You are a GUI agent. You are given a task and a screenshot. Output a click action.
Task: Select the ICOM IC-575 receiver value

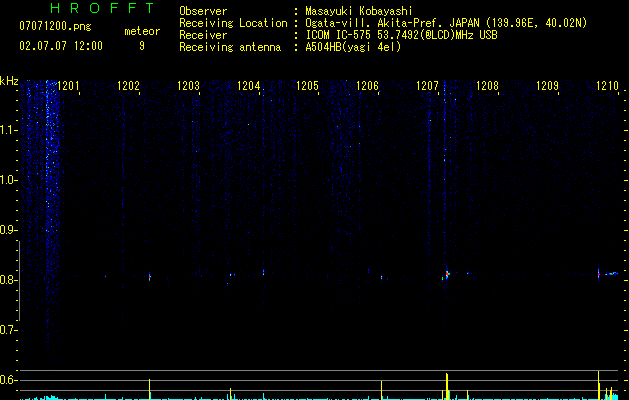401,35
